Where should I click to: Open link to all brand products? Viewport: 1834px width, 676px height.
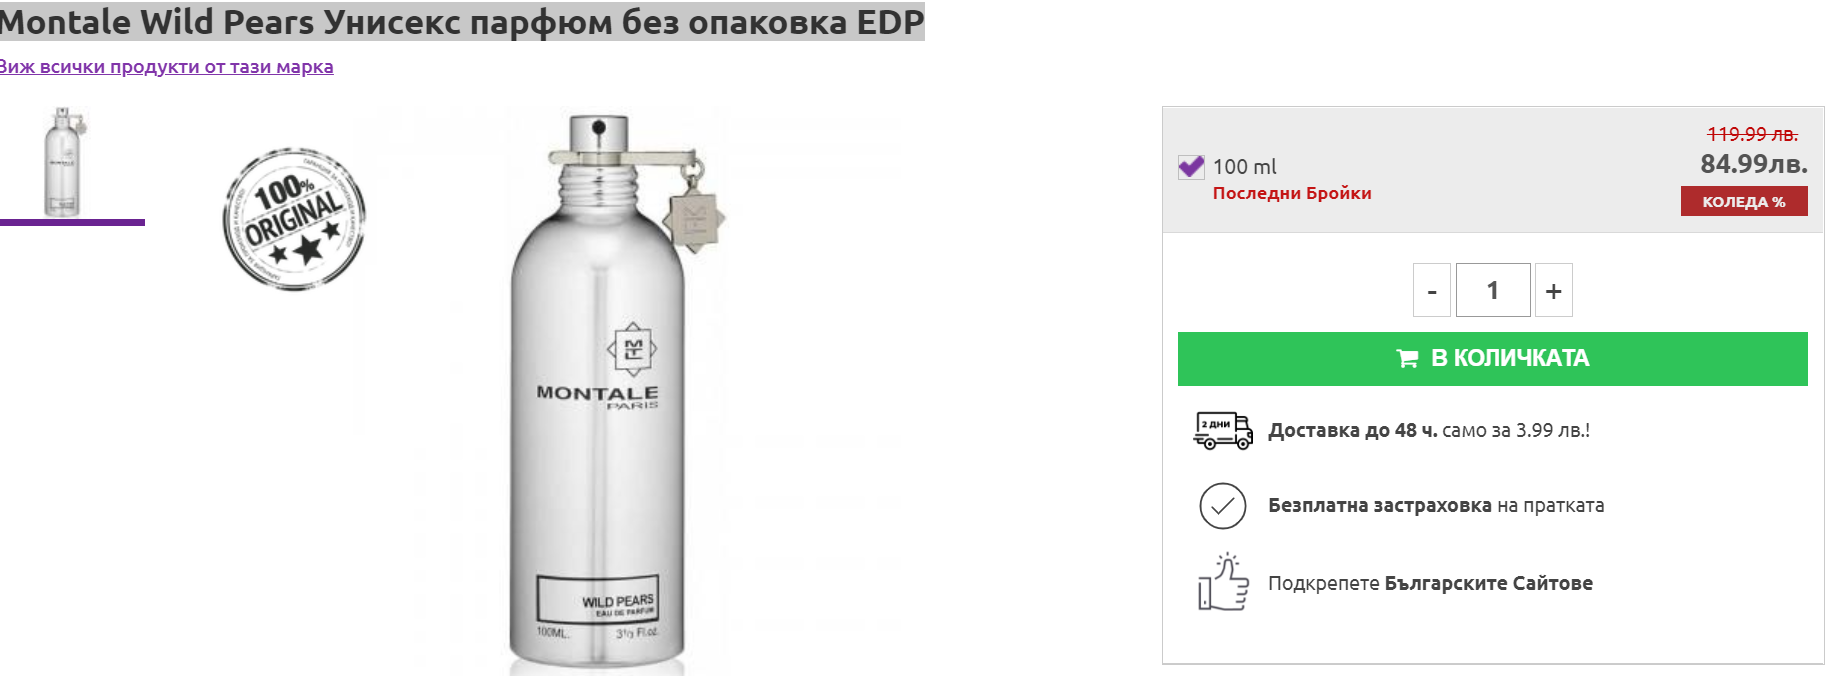pos(166,67)
